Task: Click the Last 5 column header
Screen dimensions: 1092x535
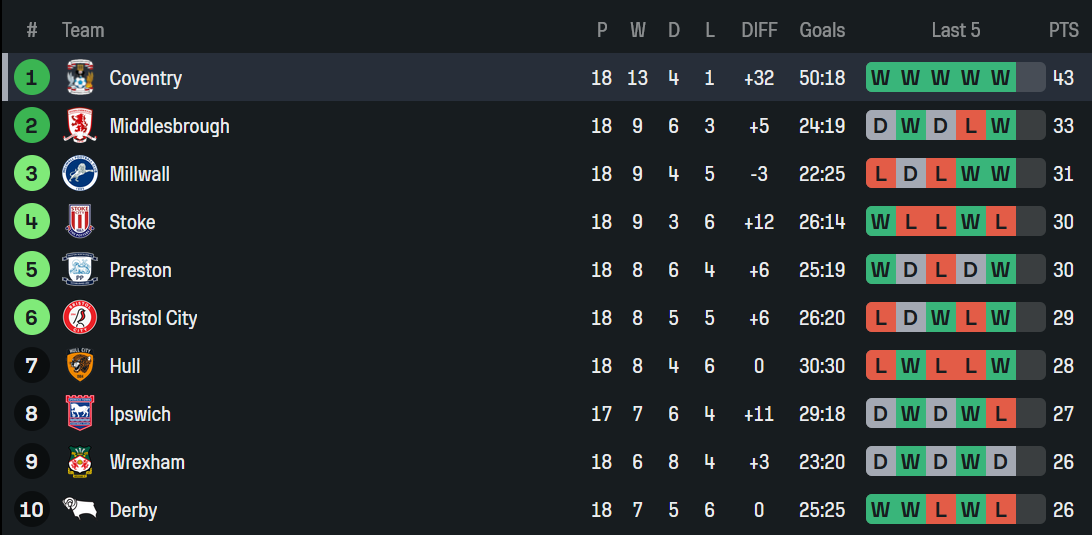Action: click(x=956, y=30)
